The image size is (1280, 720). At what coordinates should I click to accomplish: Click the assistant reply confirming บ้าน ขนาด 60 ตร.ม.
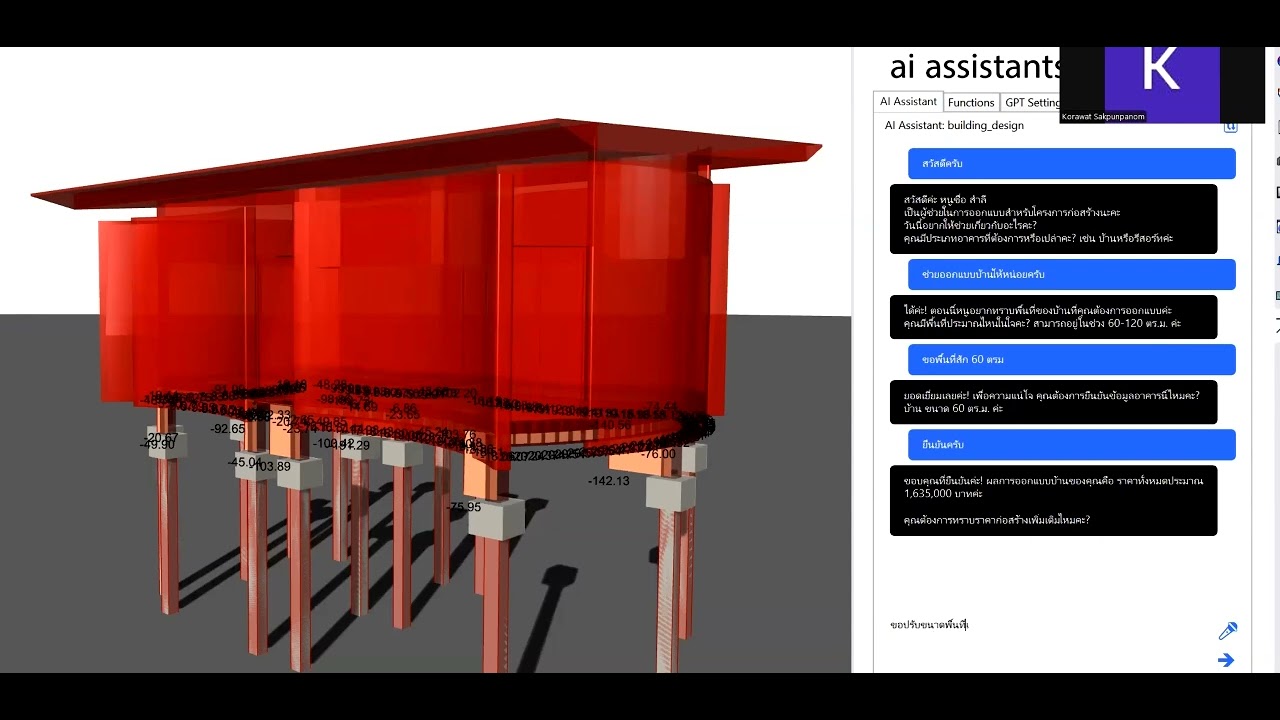[1053, 402]
